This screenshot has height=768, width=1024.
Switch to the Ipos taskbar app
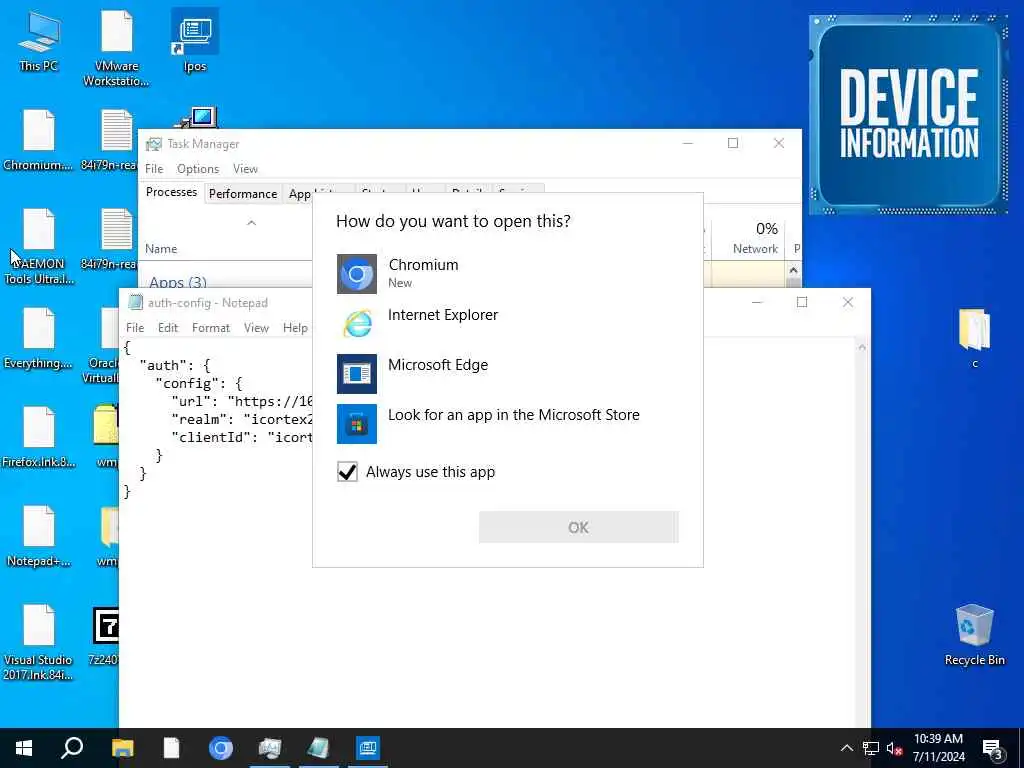tap(368, 748)
